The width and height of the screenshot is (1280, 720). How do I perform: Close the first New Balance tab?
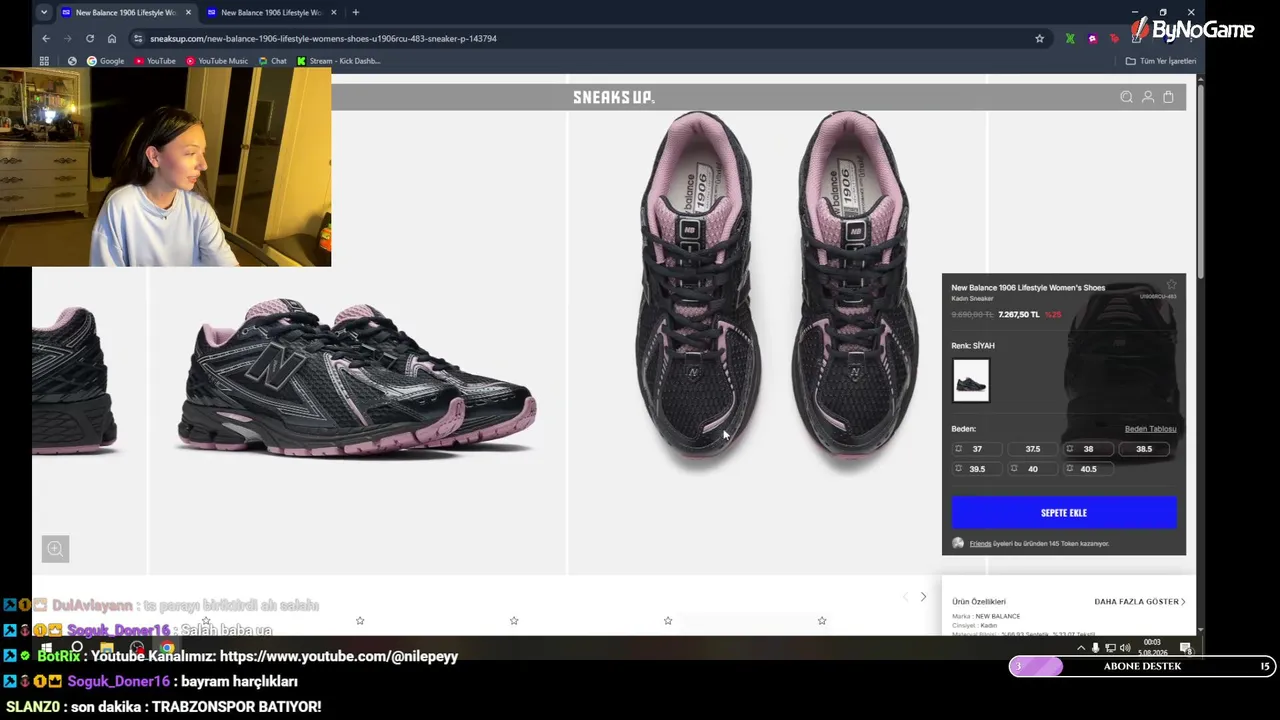188,12
